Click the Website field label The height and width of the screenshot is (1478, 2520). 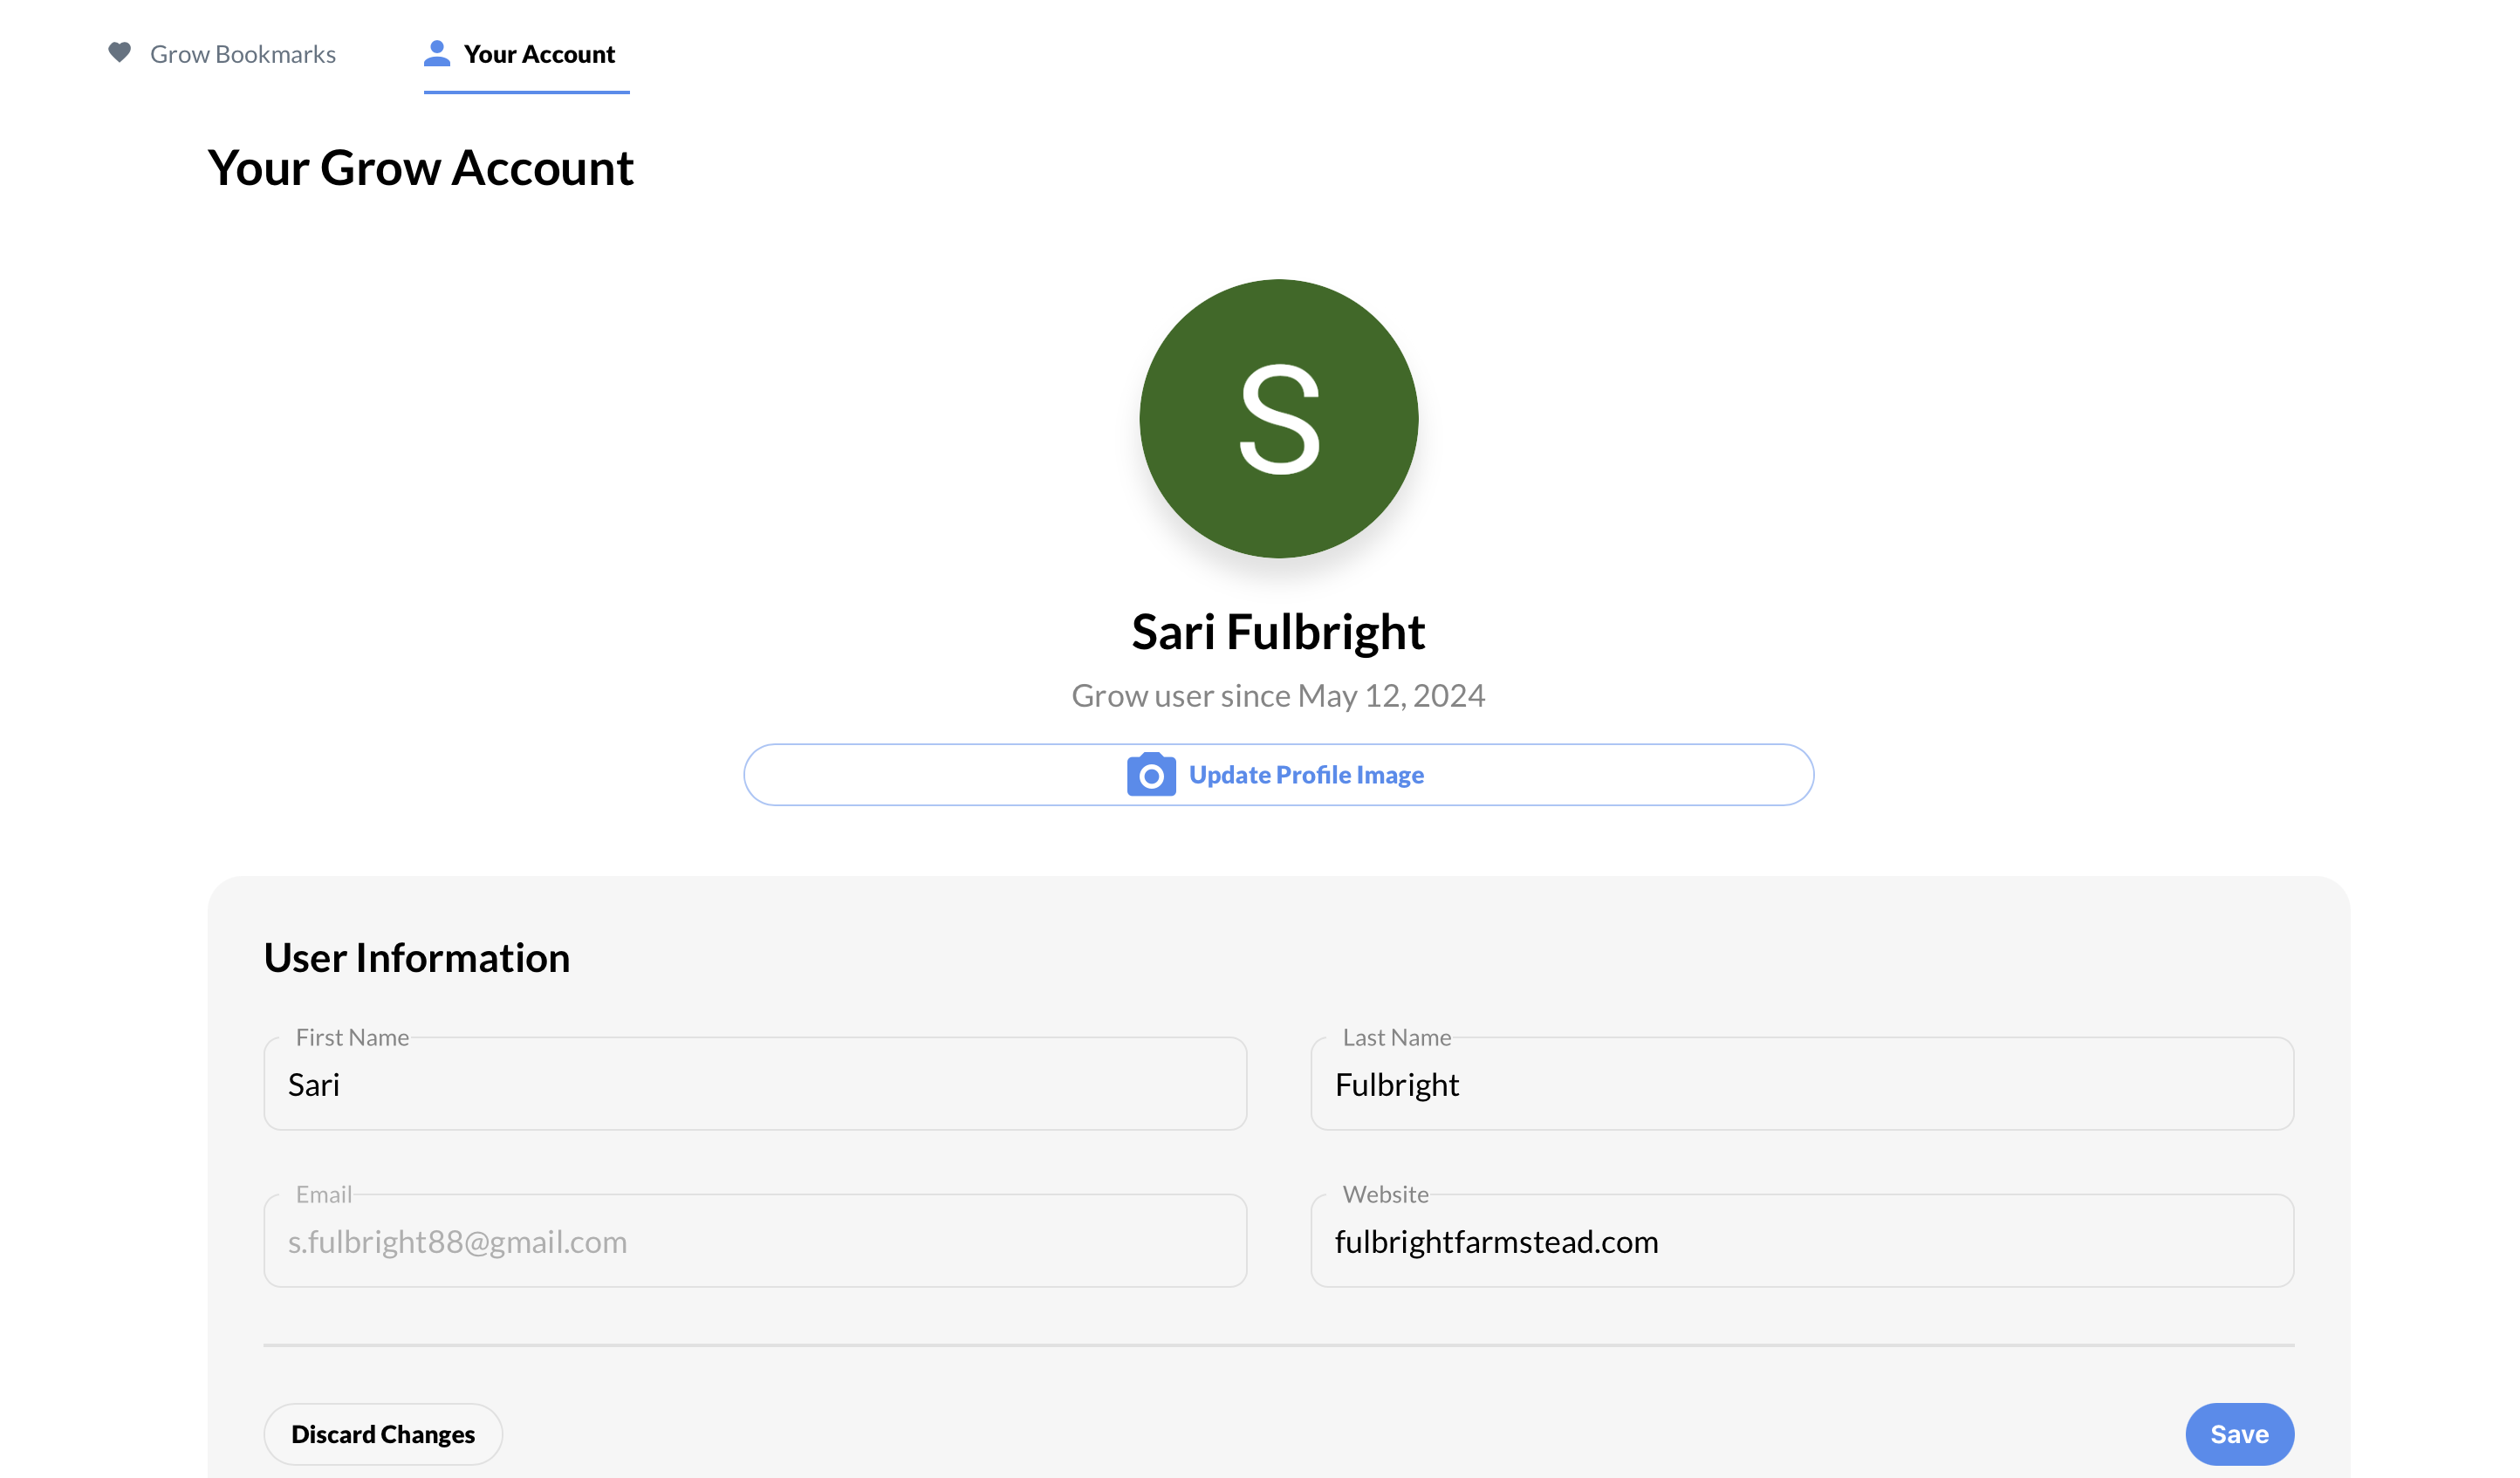(x=1385, y=1194)
